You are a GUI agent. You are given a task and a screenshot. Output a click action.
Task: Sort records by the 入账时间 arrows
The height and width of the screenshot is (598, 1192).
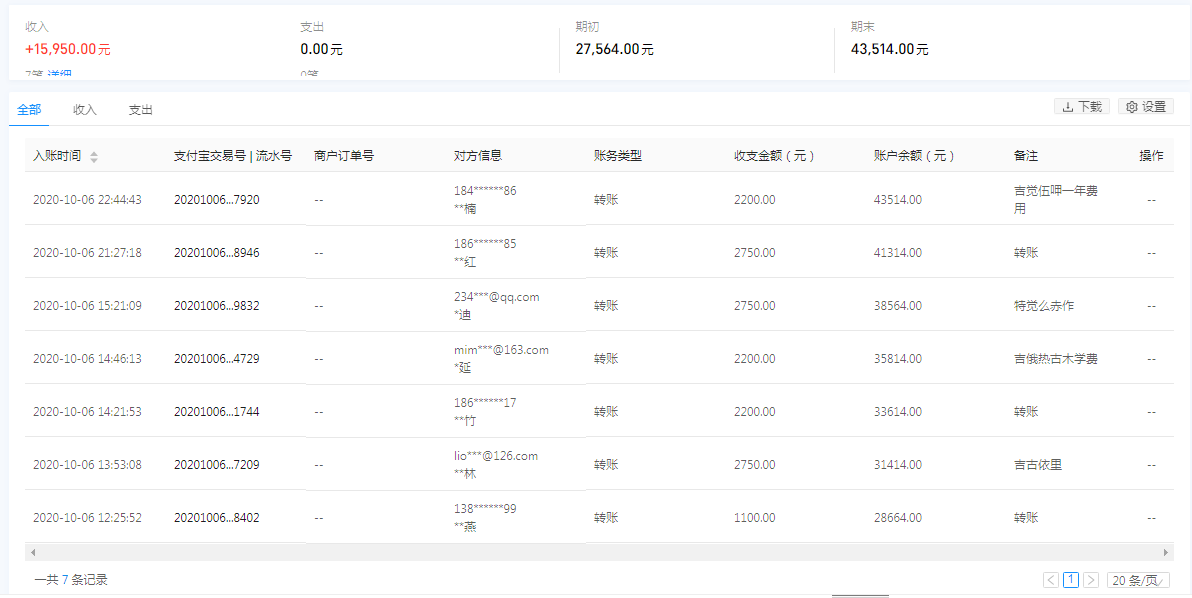click(x=94, y=157)
